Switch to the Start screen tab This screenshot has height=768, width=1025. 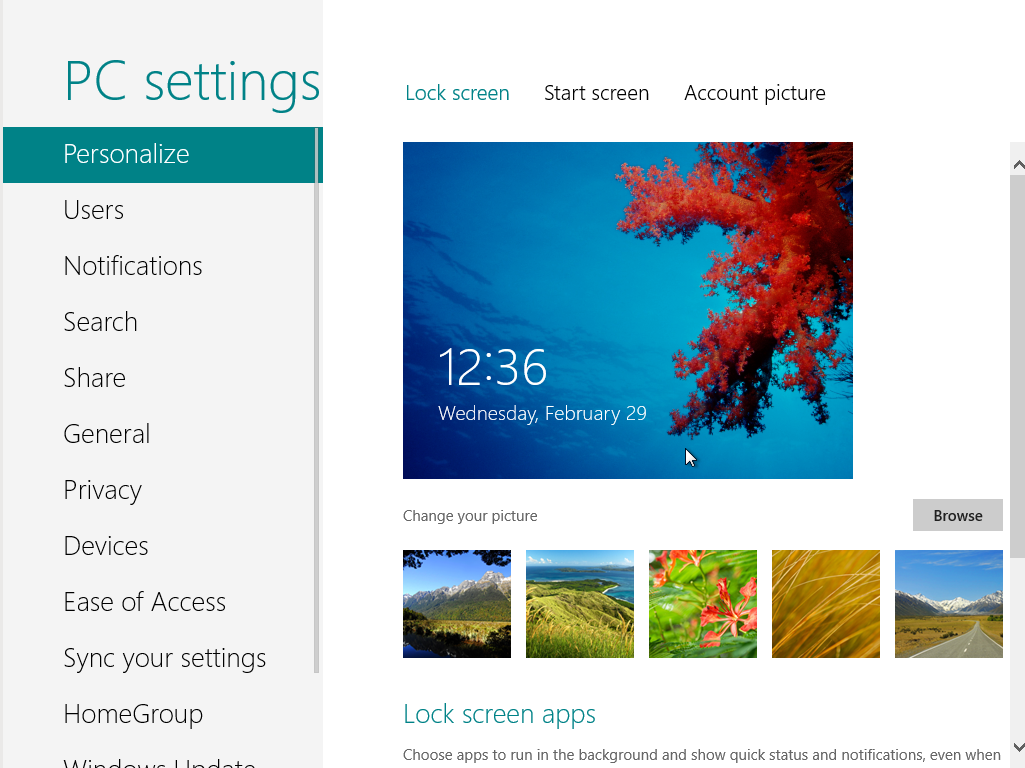(596, 93)
